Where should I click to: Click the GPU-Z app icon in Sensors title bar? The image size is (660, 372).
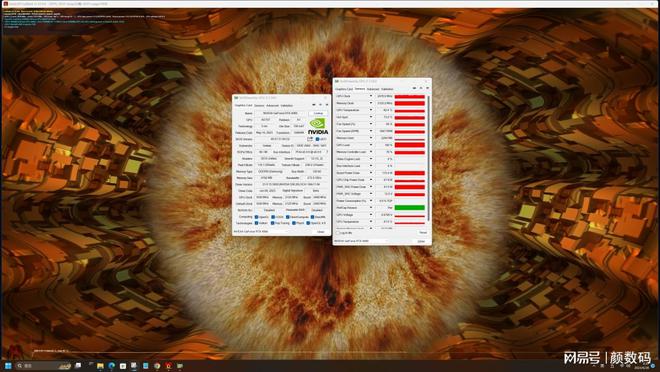(x=337, y=81)
